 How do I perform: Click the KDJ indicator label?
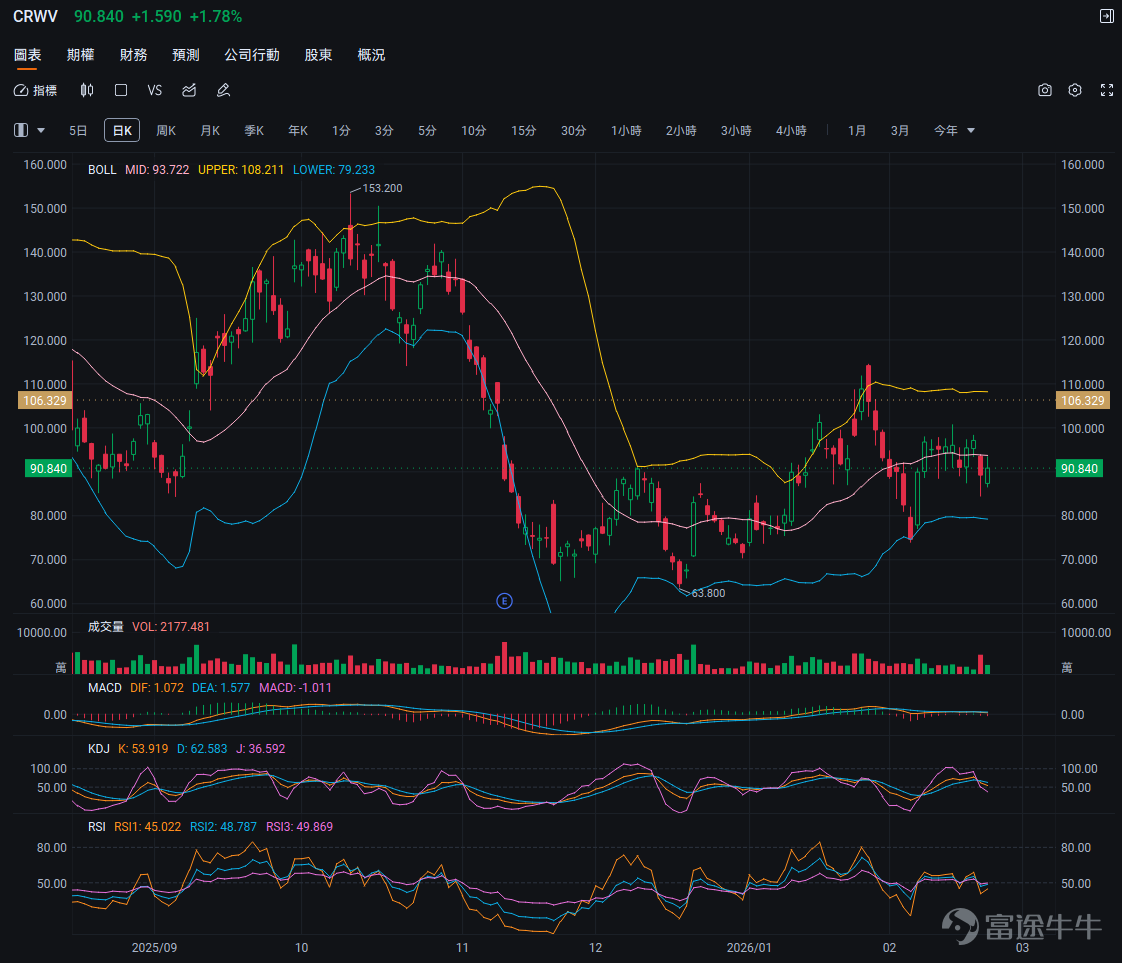tap(99, 748)
